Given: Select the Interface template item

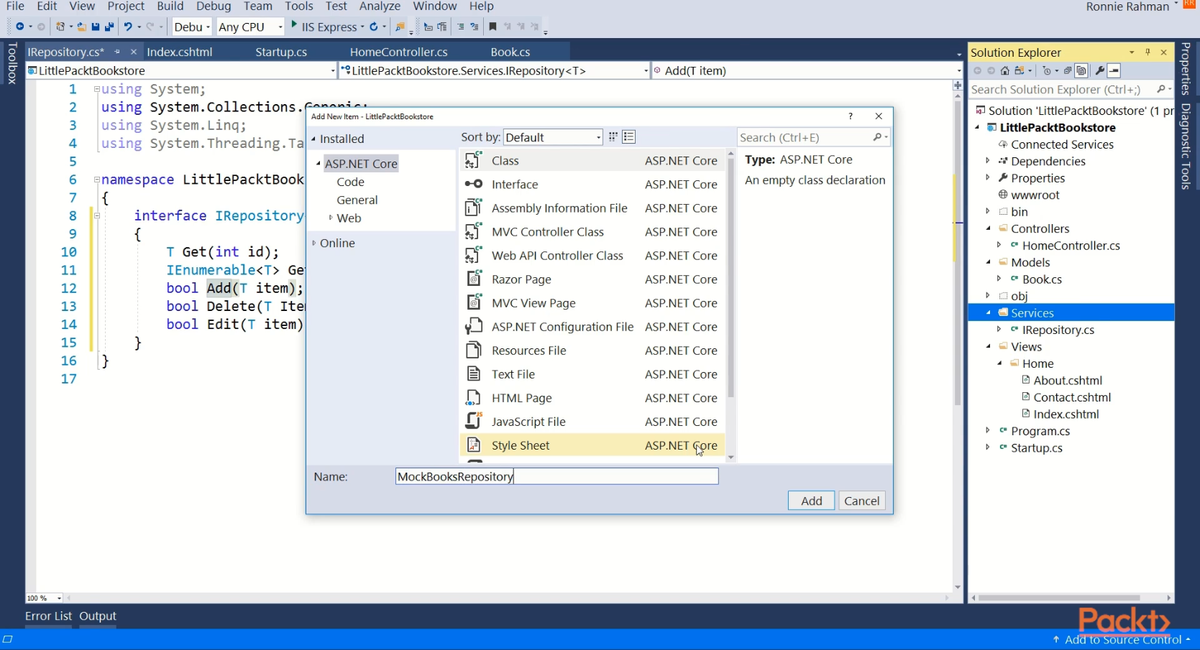Looking at the screenshot, I should tap(594, 184).
